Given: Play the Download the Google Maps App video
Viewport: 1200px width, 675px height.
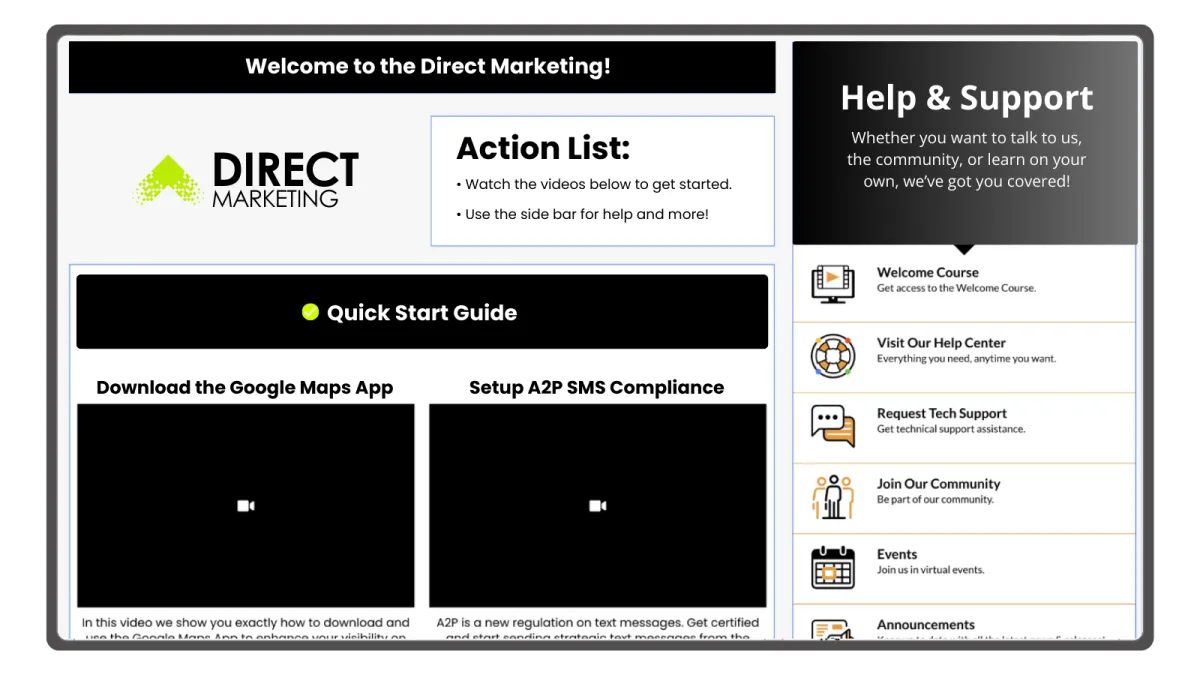Looking at the screenshot, I should [246, 505].
